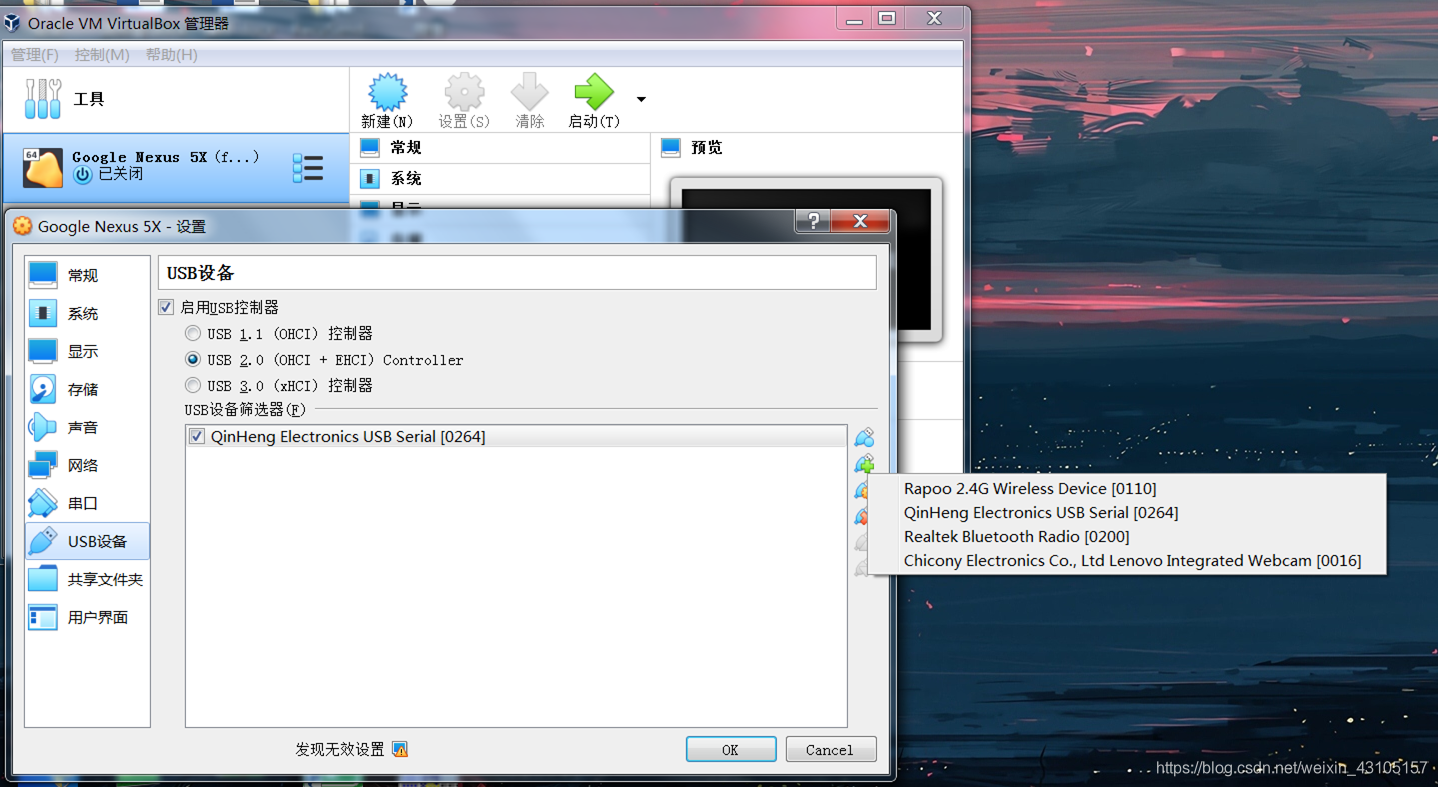The height and width of the screenshot is (787, 1438).
Task: Minimize the Oracle VM VirtualBox Manager window
Action: pos(855,18)
